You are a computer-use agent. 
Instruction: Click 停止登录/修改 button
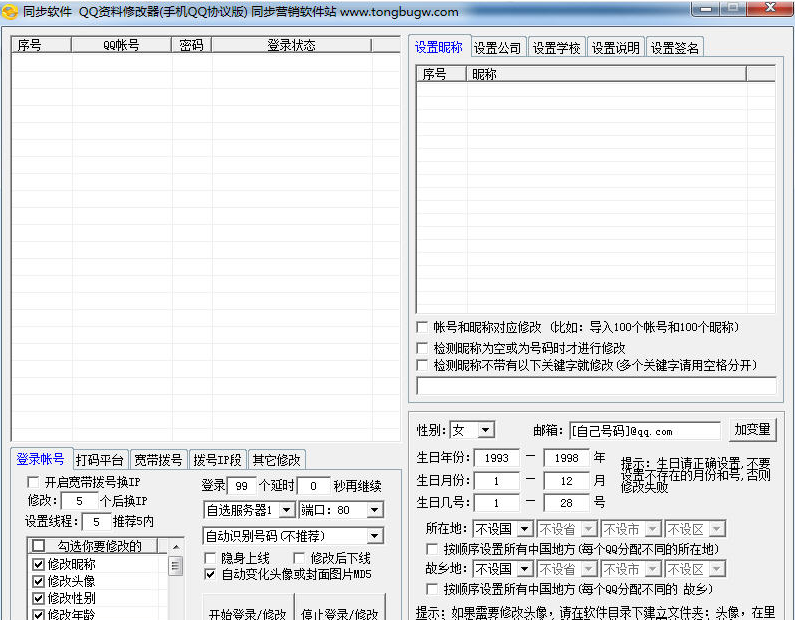340,608
